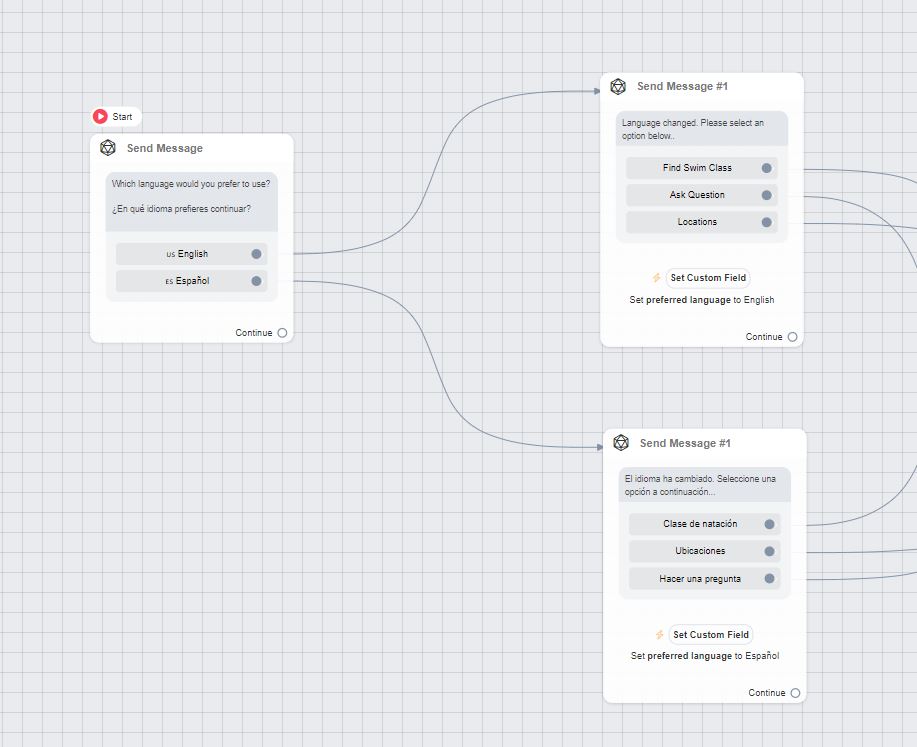Click 'Set preferred language to English' text
Image resolution: width=917 pixels, height=747 pixels.
pyautogui.click(x=702, y=300)
